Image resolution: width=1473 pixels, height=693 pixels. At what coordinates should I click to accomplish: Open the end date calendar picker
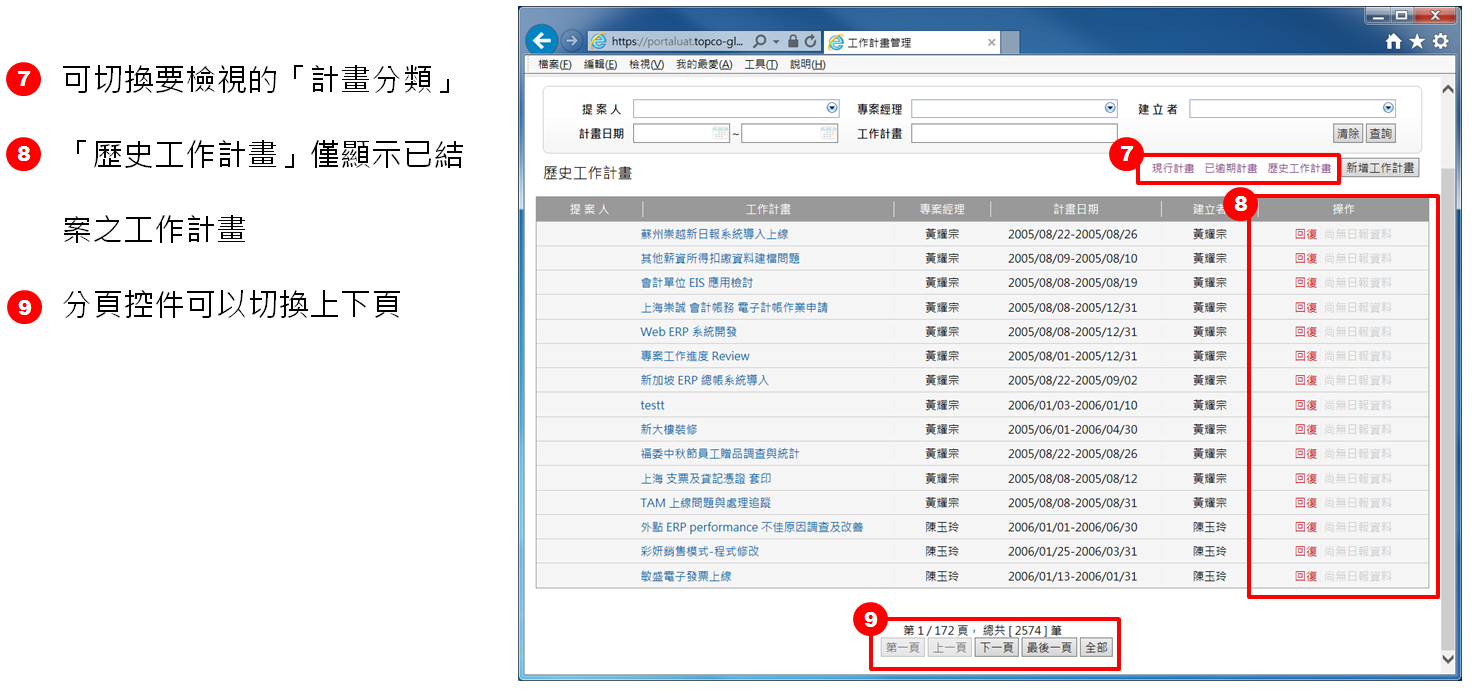click(828, 133)
